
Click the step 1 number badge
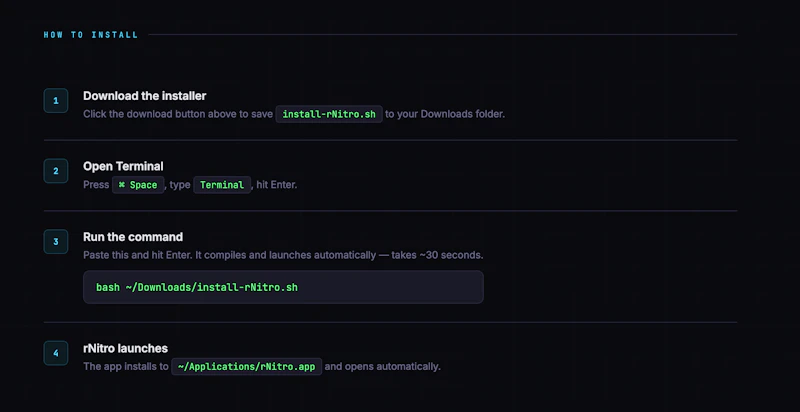56,100
